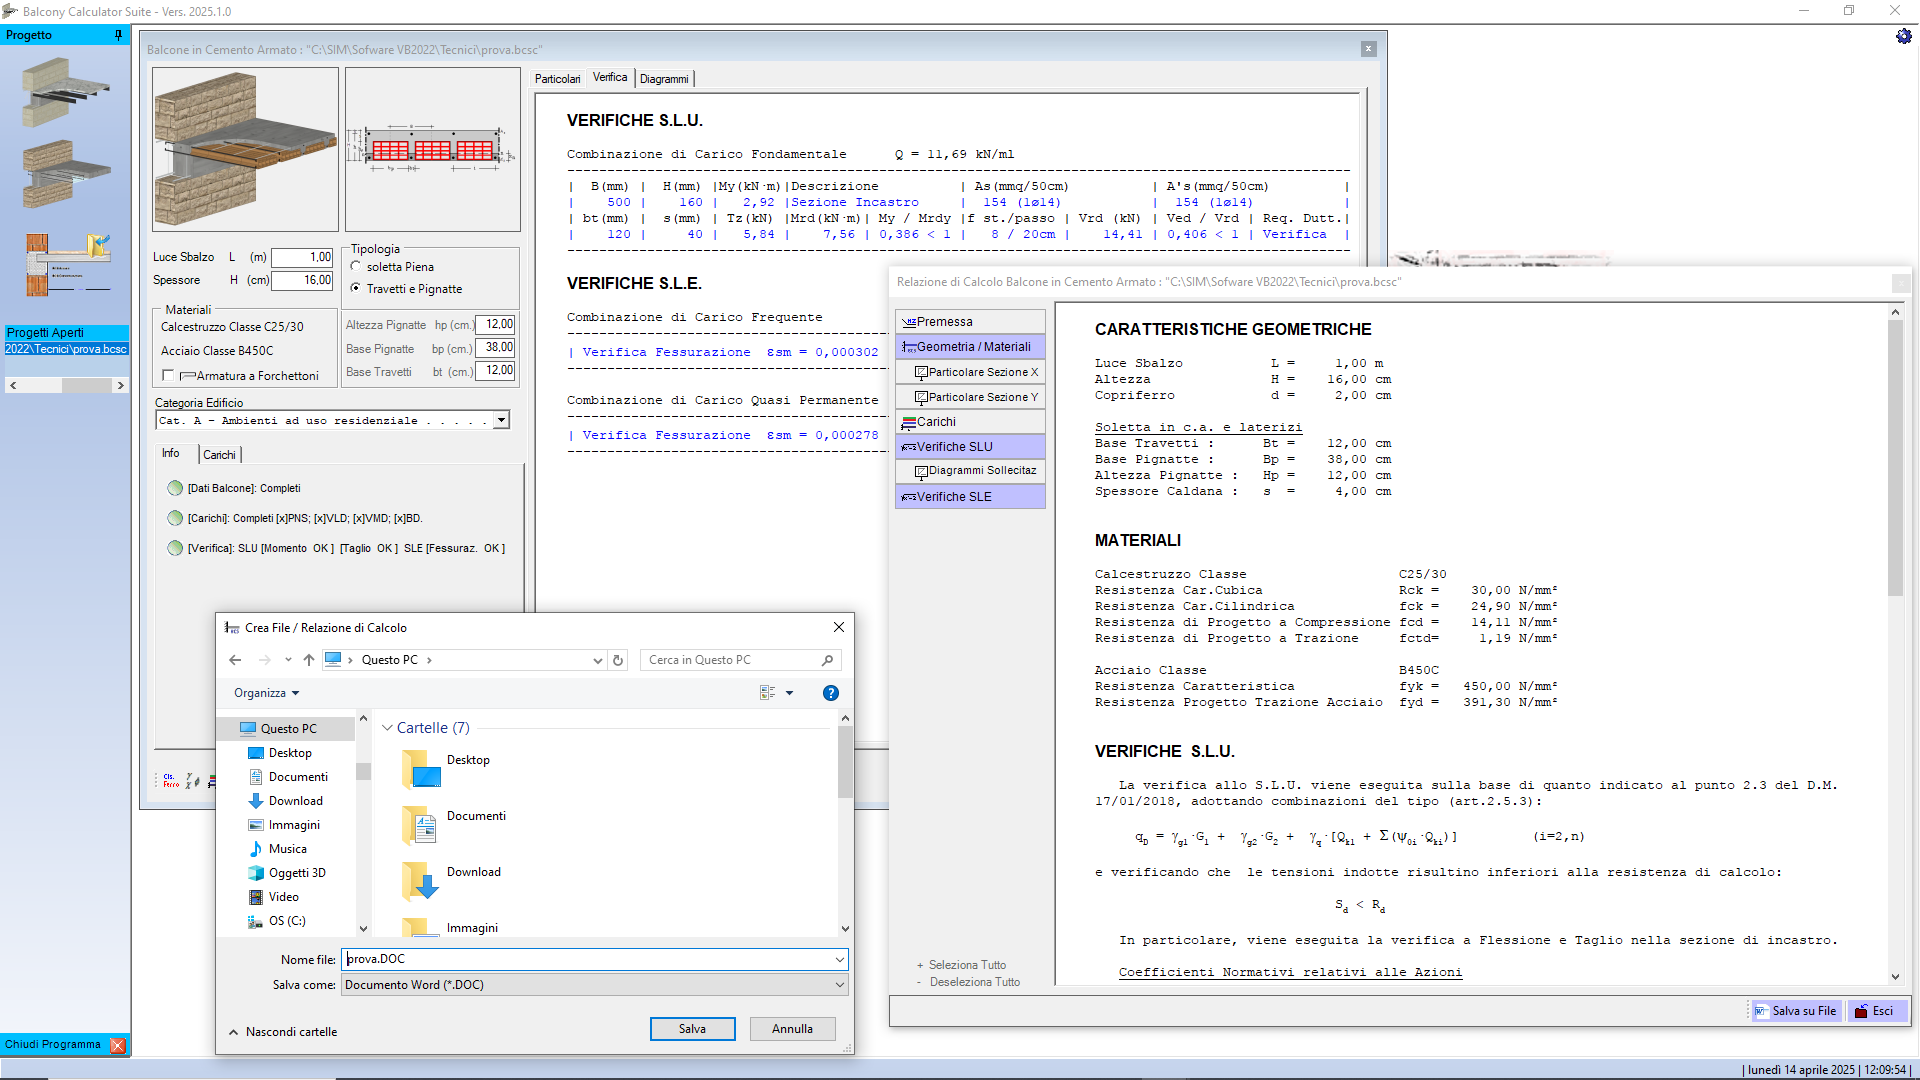Viewport: 1920px width, 1080px height.
Task: Click Luce Sbalzo L input field
Action: 302,257
